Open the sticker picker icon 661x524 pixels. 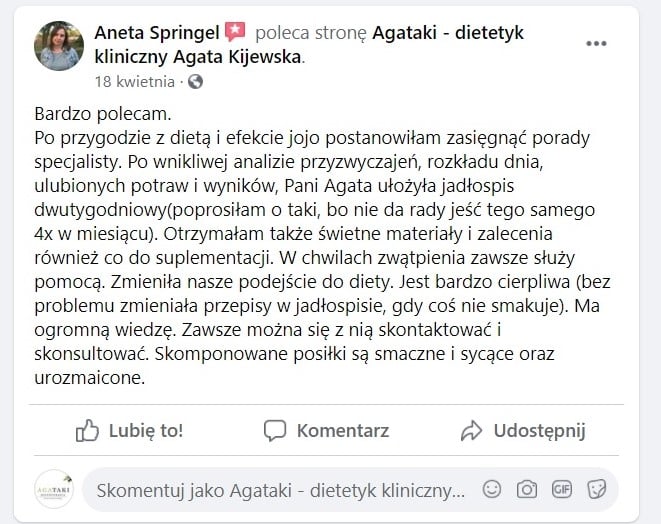[597, 489]
